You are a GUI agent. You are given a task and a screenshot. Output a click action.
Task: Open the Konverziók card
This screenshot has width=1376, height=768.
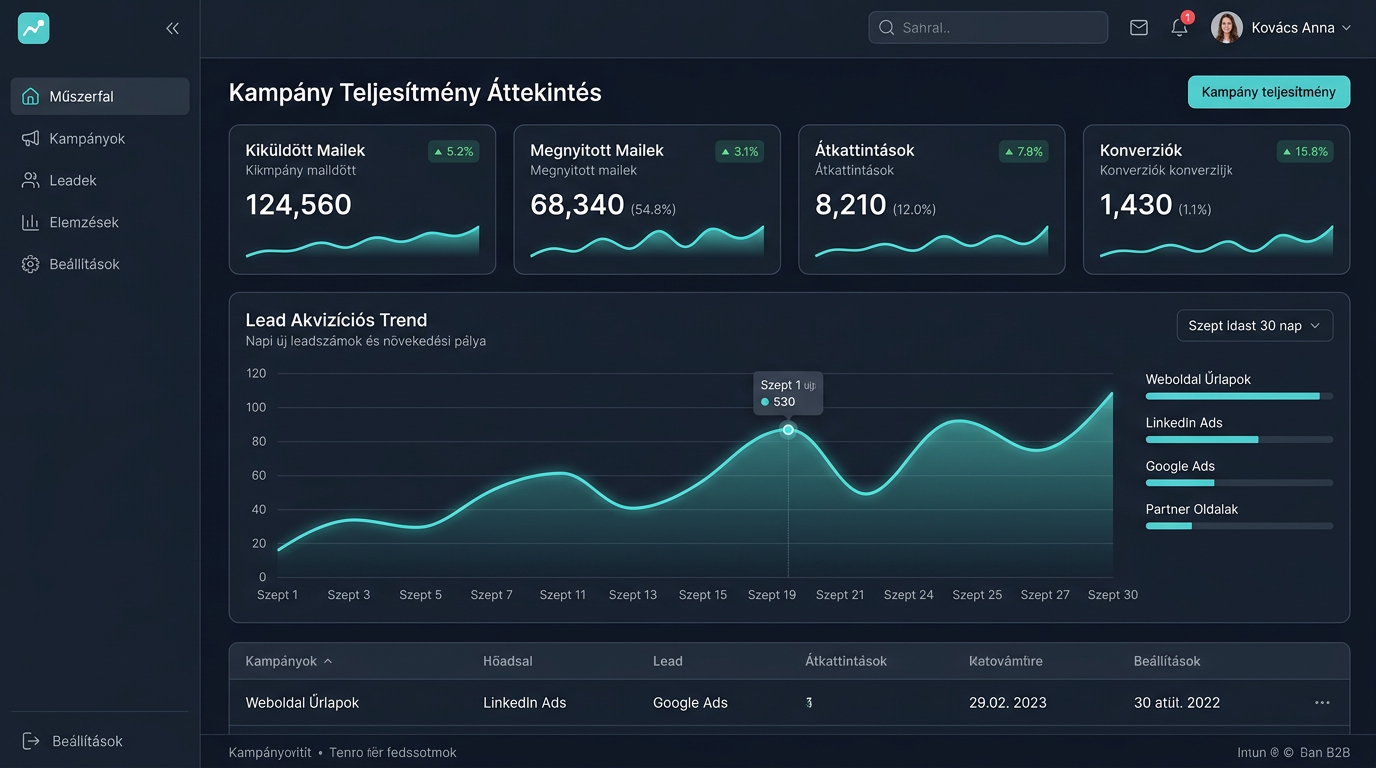(1216, 199)
